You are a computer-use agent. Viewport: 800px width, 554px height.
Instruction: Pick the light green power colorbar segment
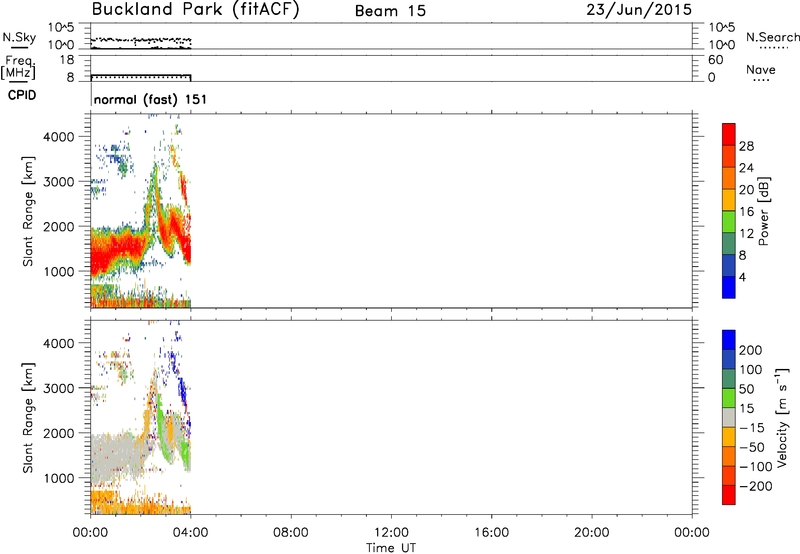tap(729, 221)
